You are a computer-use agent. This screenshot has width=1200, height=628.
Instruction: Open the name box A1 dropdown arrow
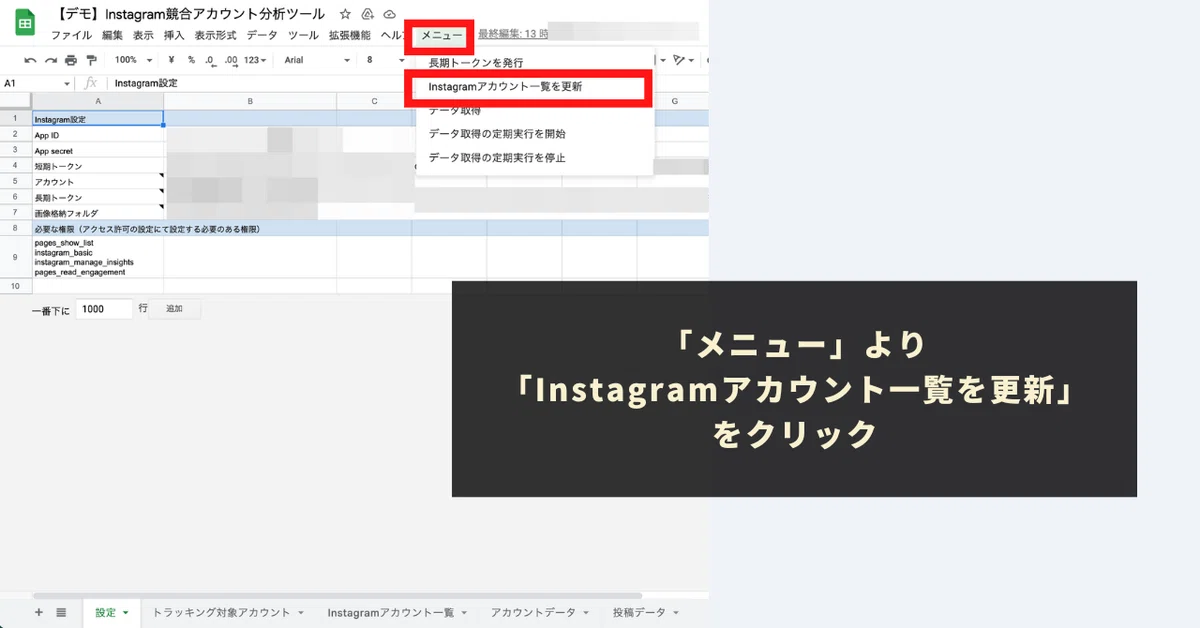point(67,83)
